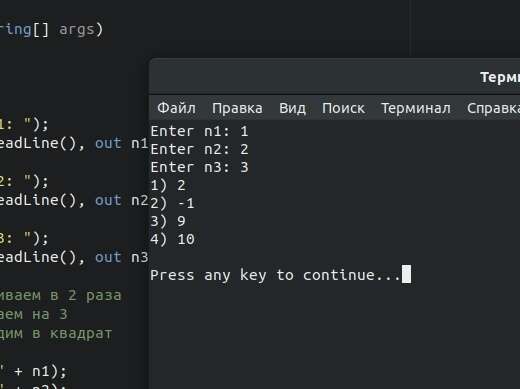520x389 pixels.
Task: Place cursor on 'args)' in code editor
Action: (x=81, y=30)
